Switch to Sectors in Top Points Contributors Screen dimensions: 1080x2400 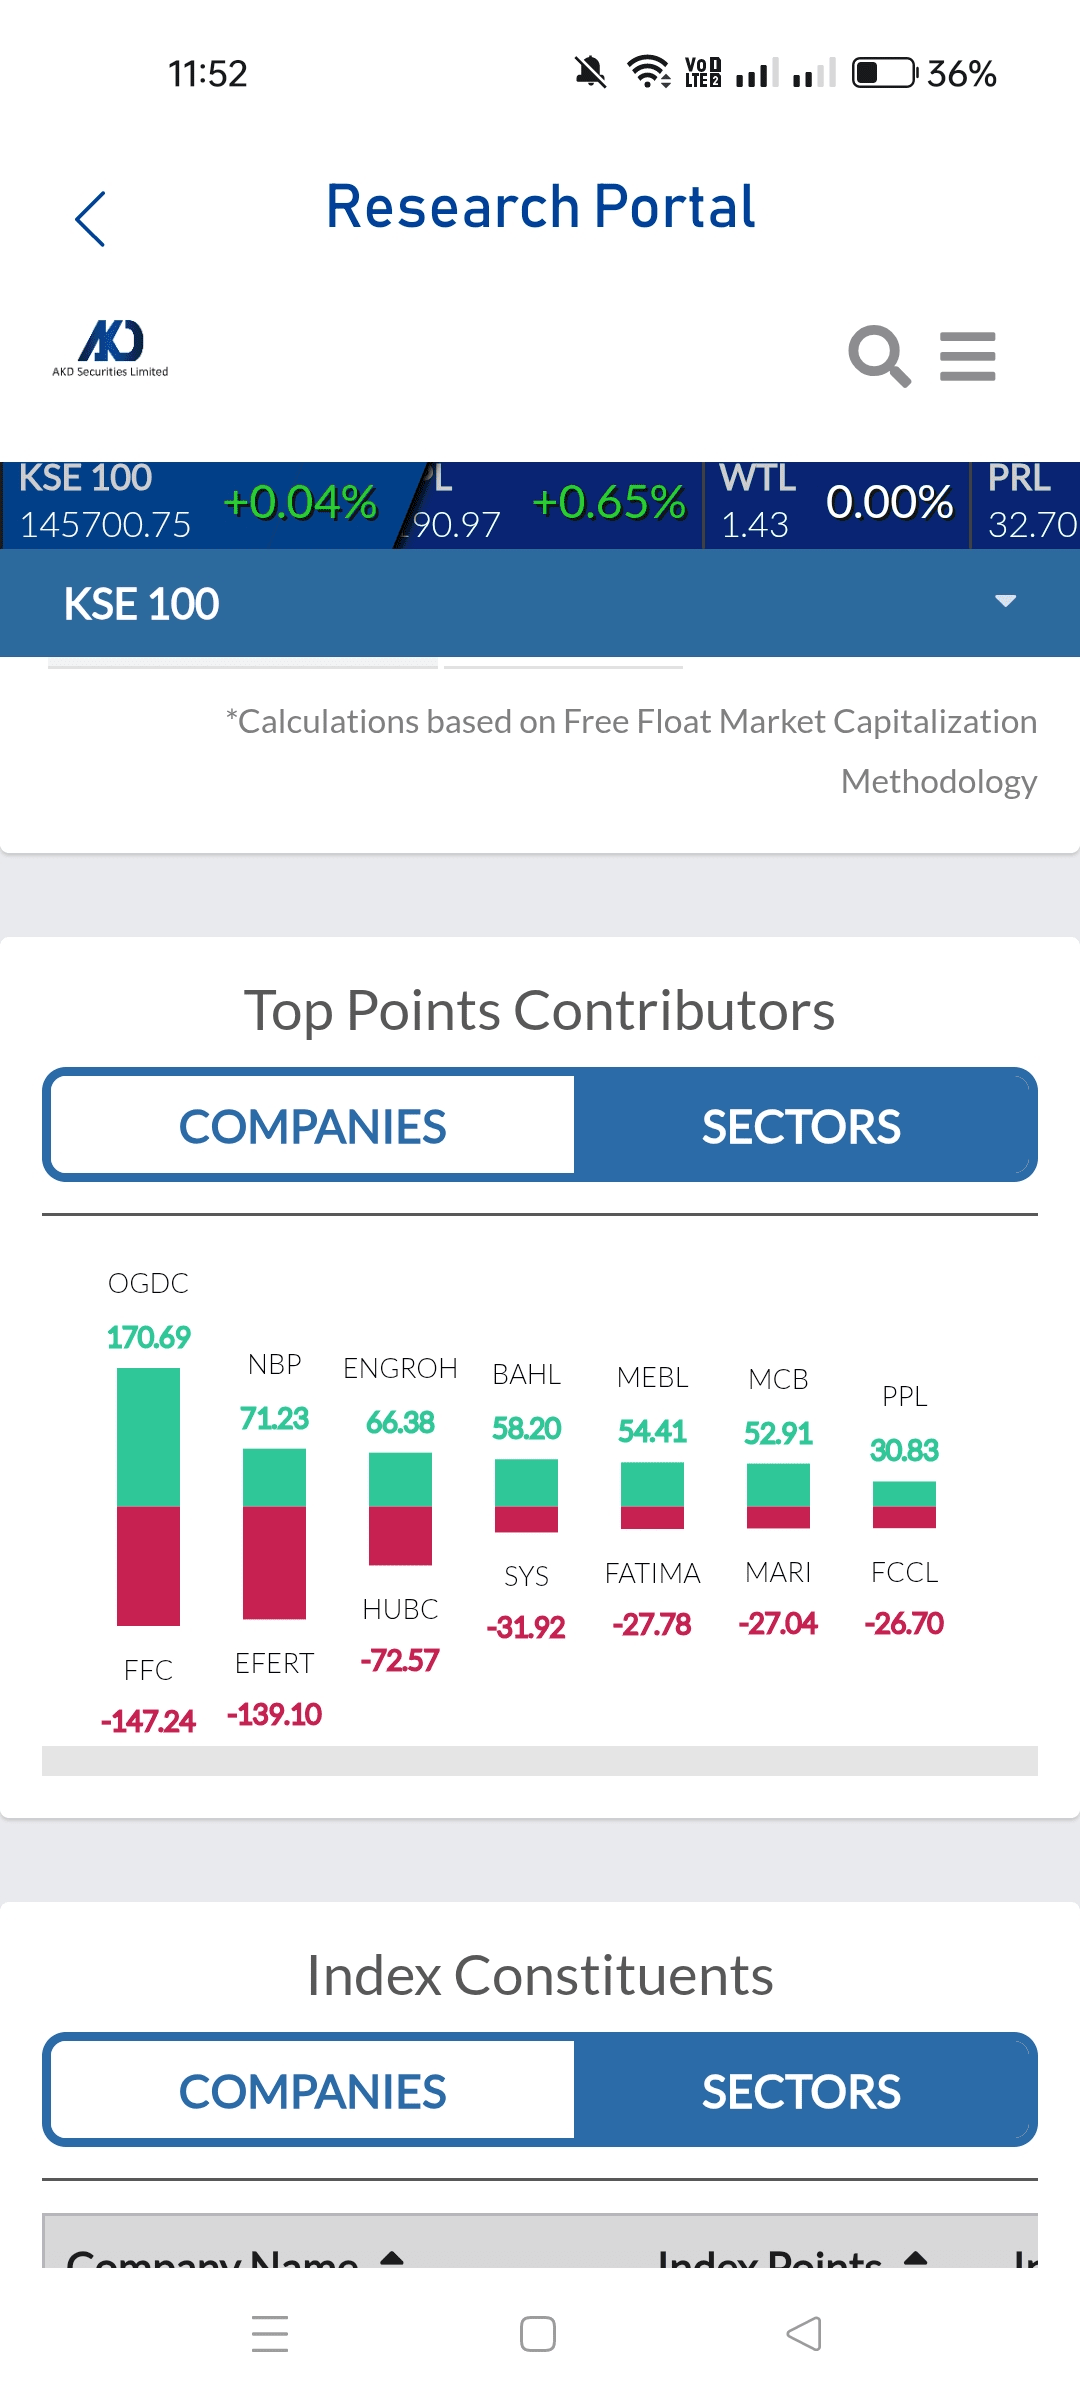pyautogui.click(x=801, y=1126)
